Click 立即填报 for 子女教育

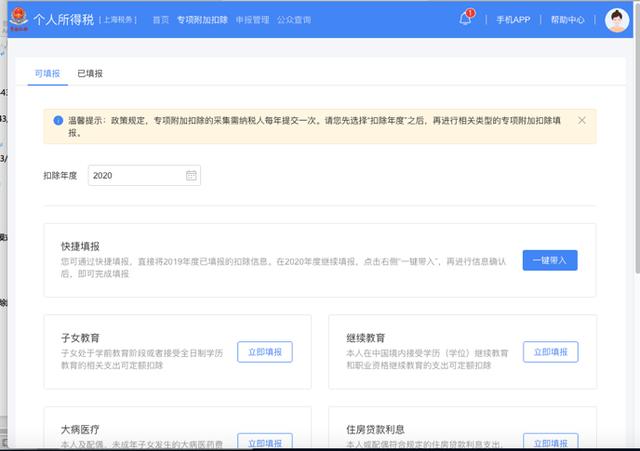pyautogui.click(x=265, y=352)
